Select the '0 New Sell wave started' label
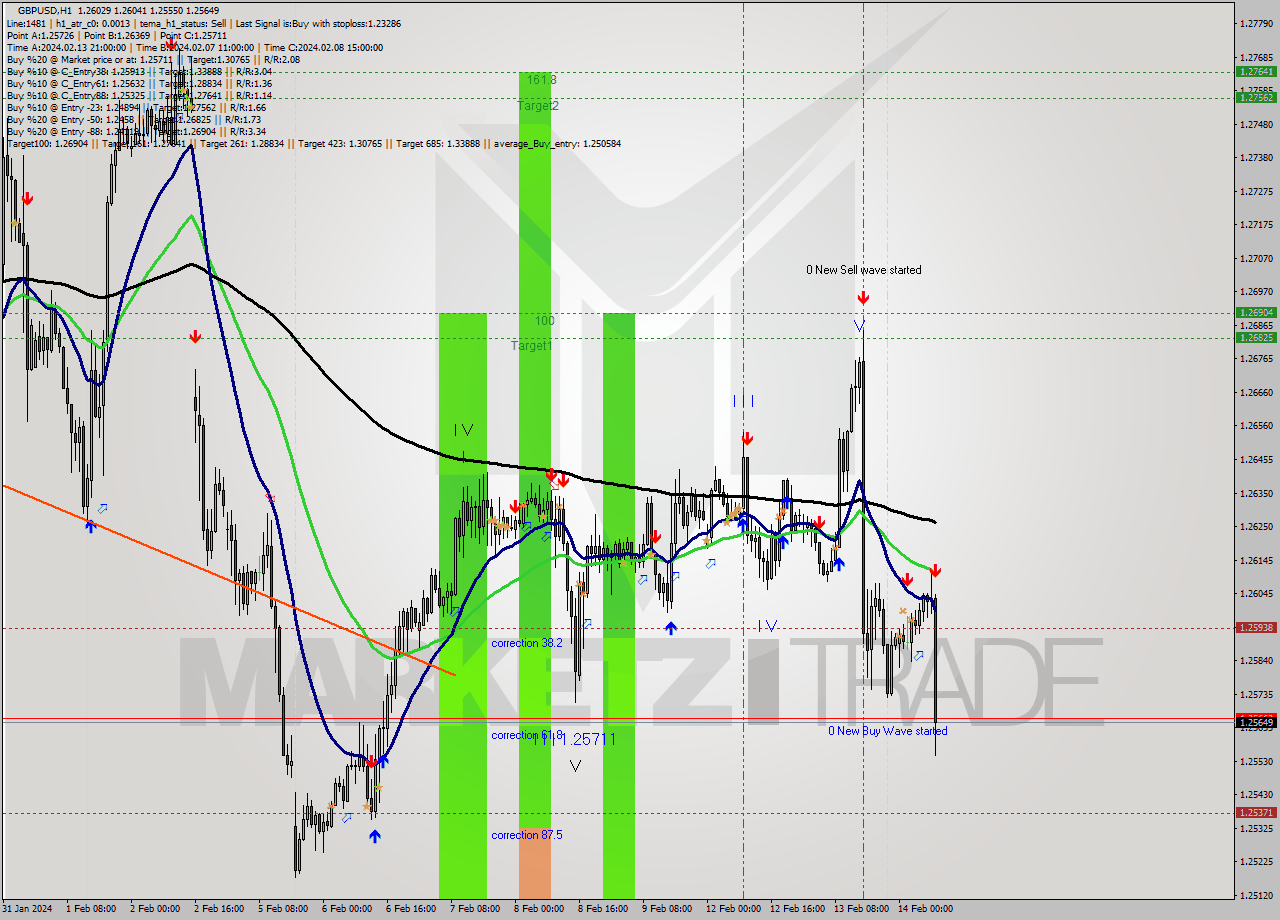1280x920 pixels. (864, 270)
